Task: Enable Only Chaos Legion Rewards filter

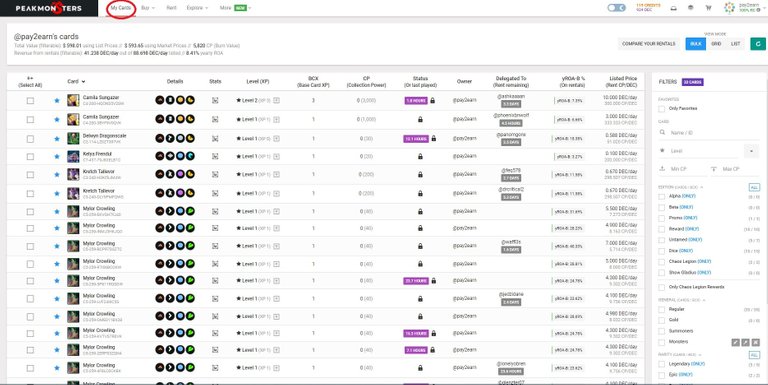Action: click(662, 287)
